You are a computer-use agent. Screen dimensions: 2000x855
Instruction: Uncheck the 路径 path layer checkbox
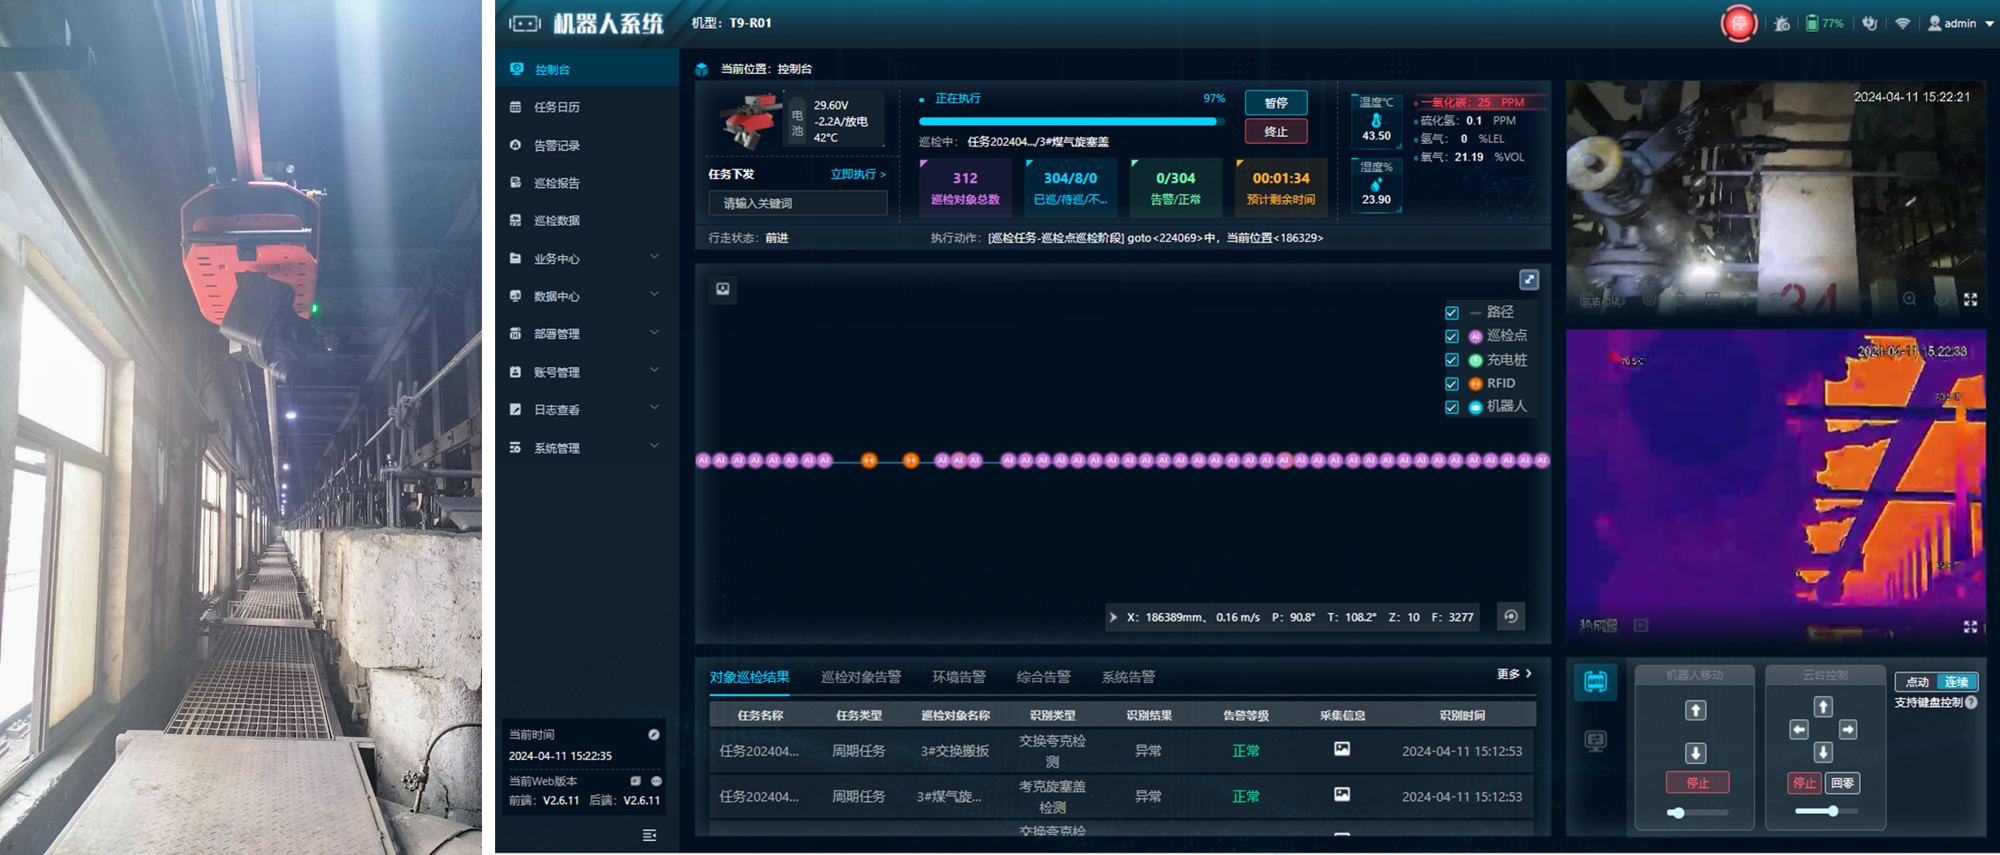coord(1452,313)
